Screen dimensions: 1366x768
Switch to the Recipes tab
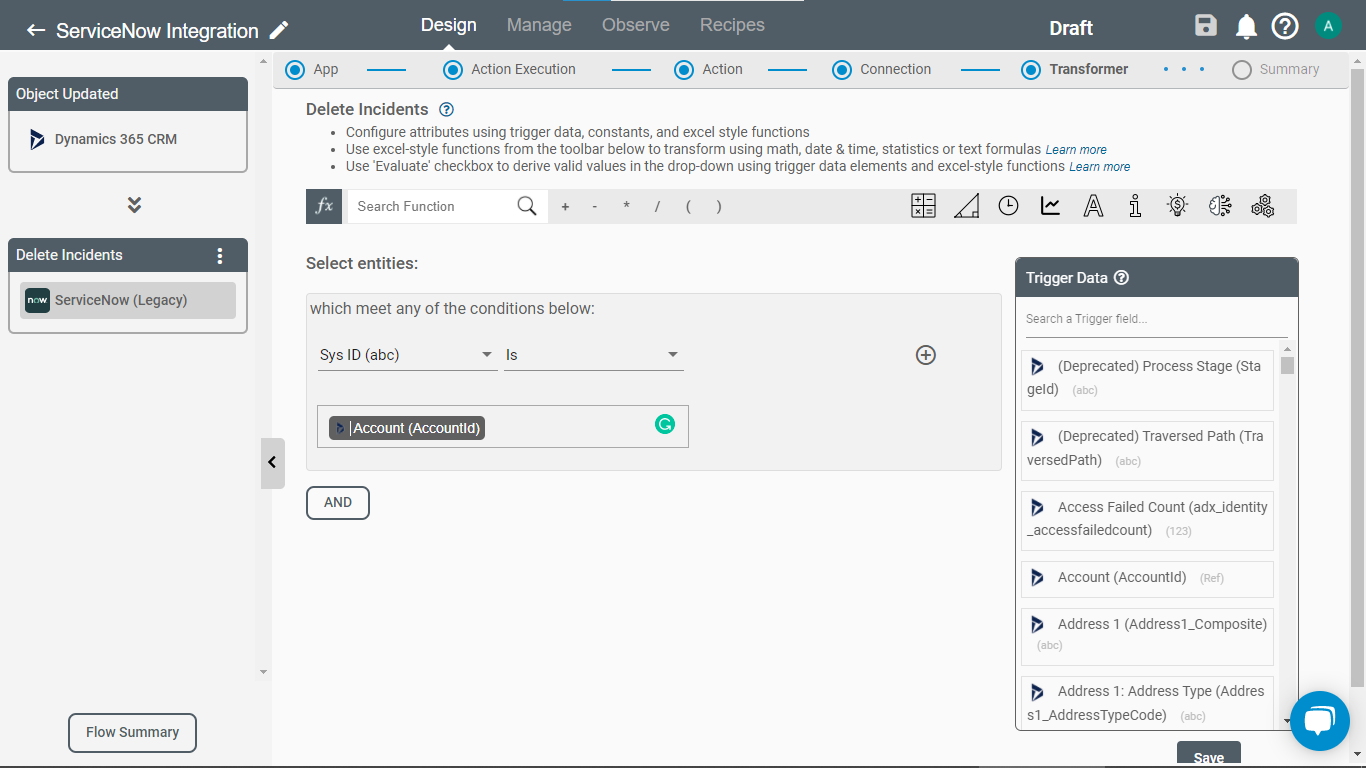(x=732, y=25)
